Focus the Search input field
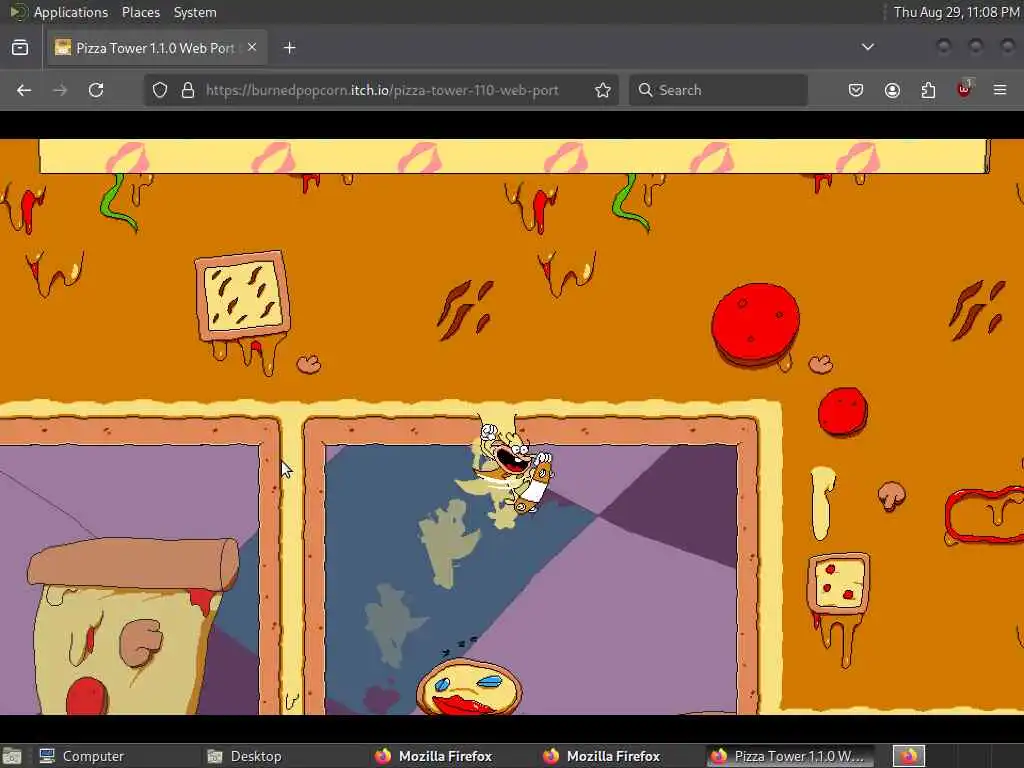The height and width of the screenshot is (768, 1024). click(718, 90)
